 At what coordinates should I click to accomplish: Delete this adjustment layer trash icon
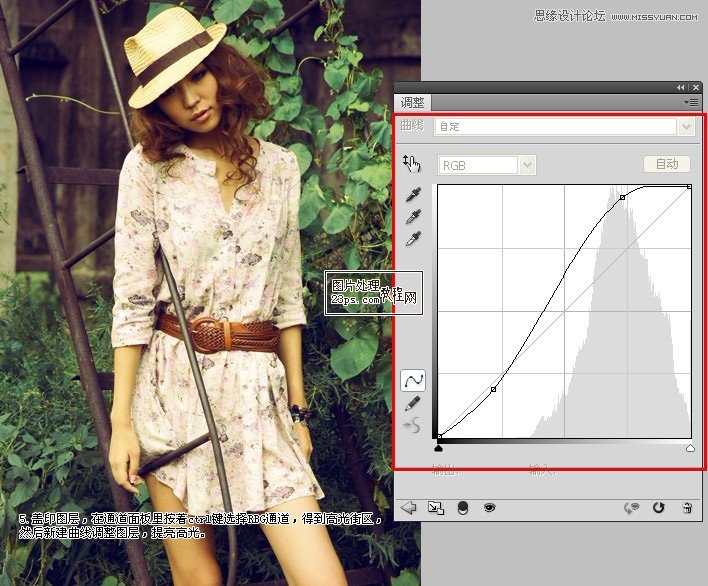click(x=687, y=508)
